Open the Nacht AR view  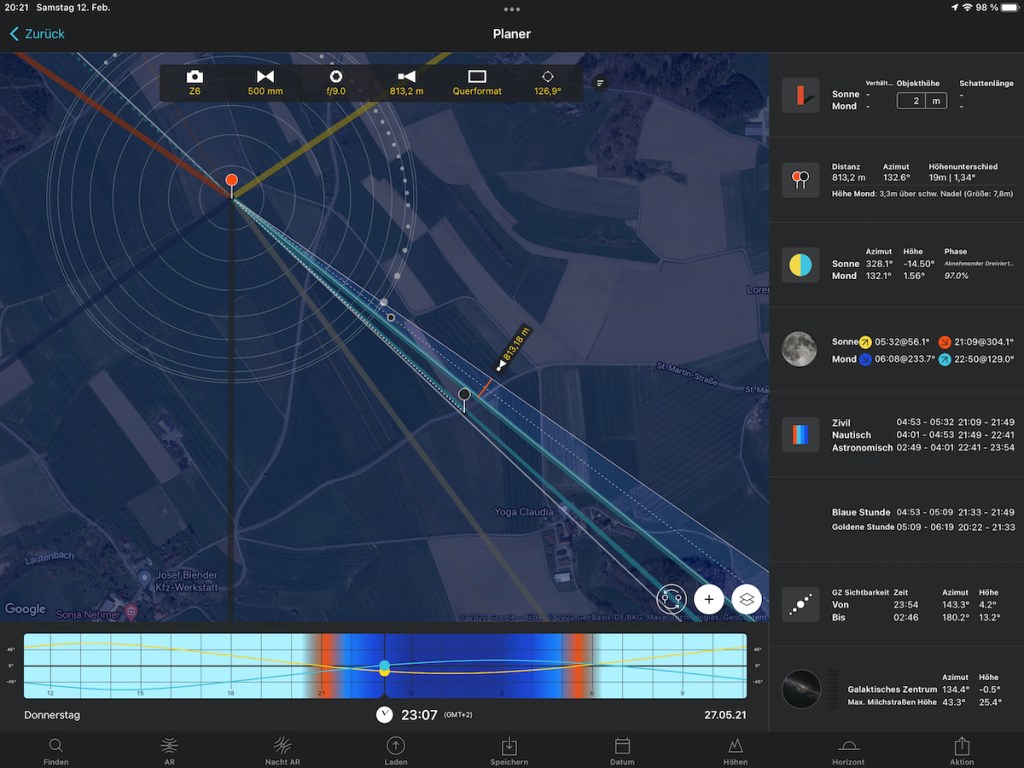[x=283, y=751]
